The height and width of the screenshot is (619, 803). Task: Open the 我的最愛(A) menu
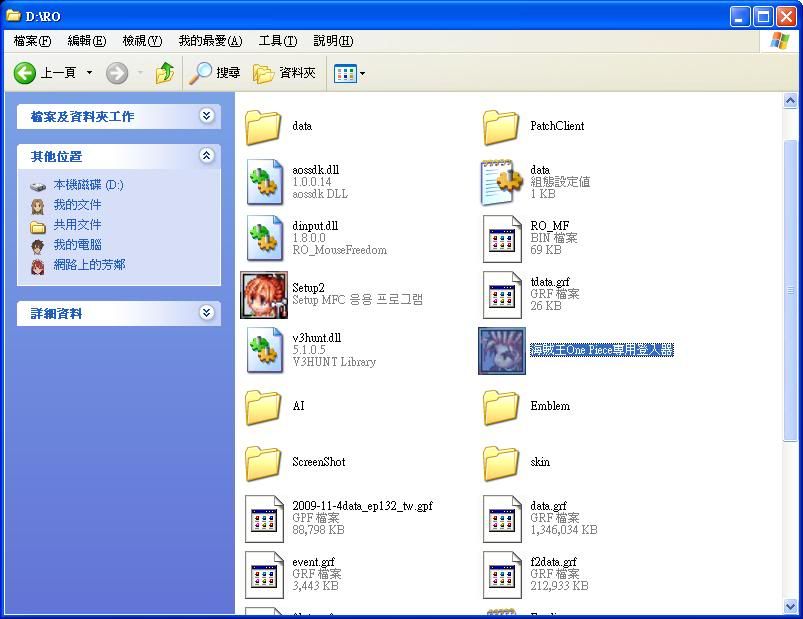click(210, 41)
